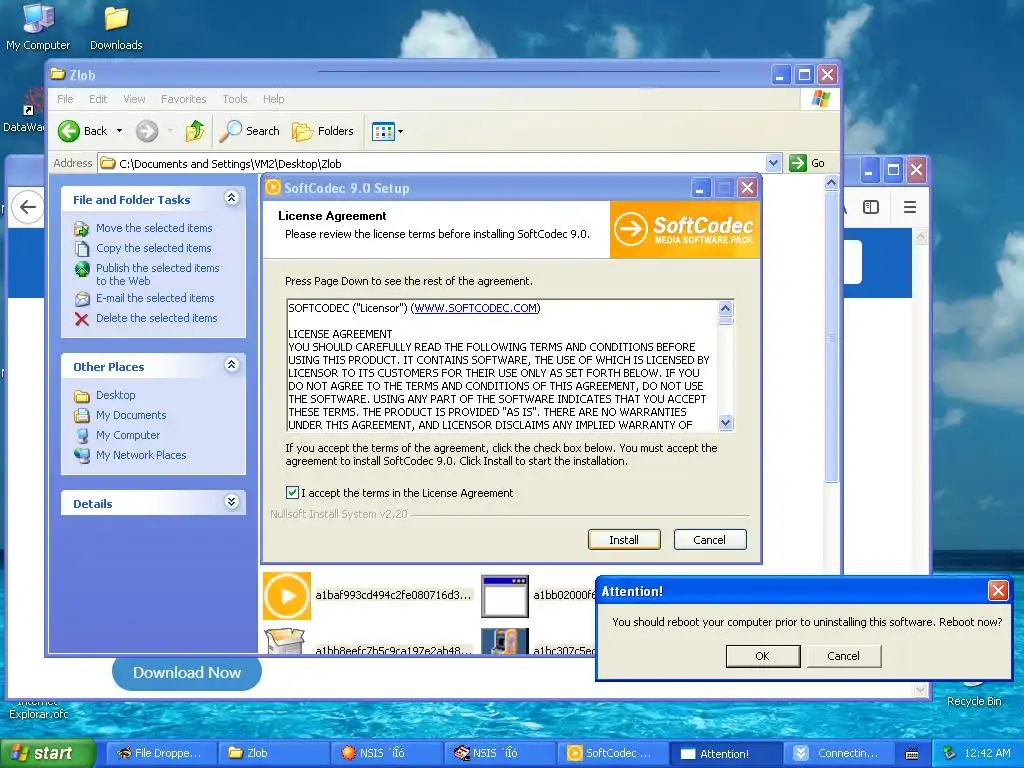
Task: Open the Edit menu
Action: point(98,99)
